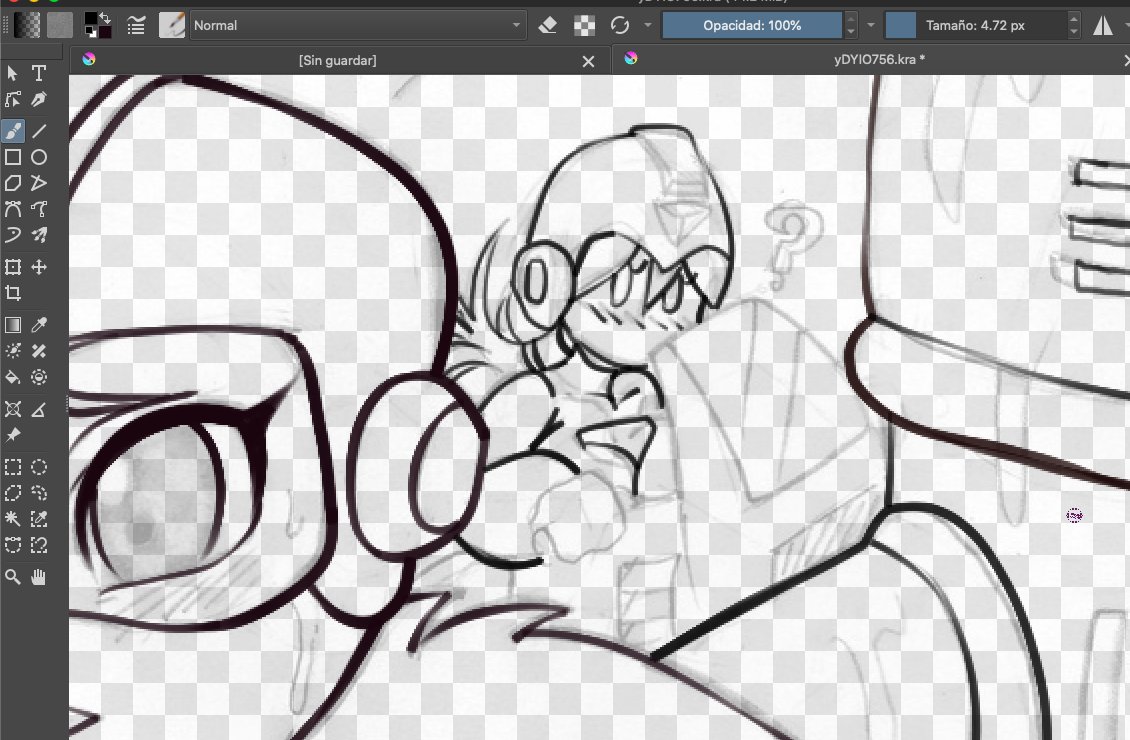
Task: Select the Calligraphy tool
Action: click(x=39, y=99)
